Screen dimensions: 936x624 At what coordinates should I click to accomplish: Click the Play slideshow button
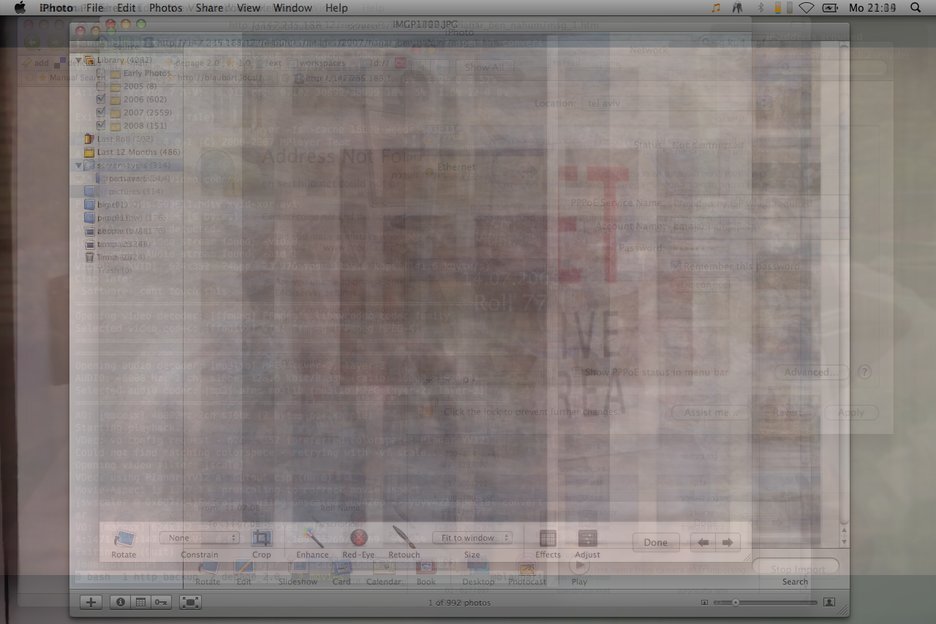coord(579,568)
